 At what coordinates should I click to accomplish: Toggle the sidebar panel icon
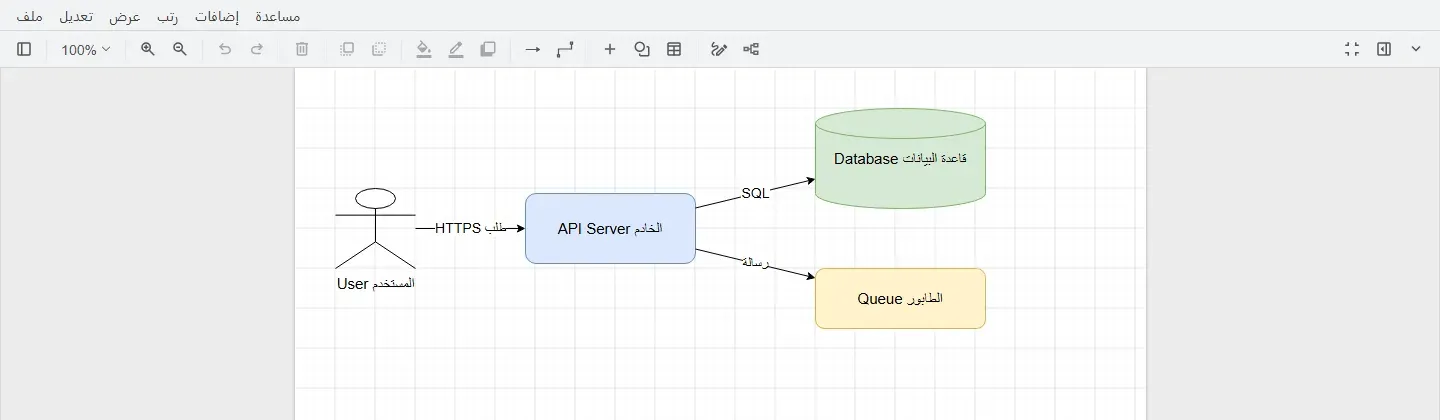point(24,49)
